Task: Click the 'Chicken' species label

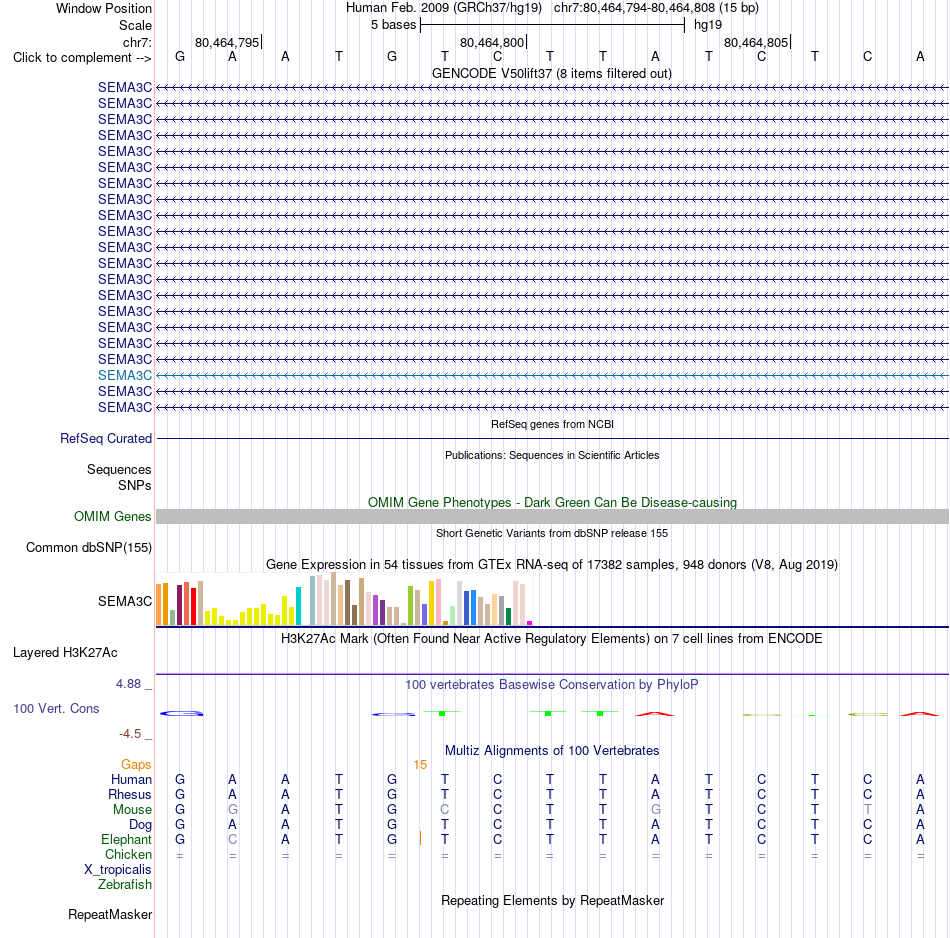Action: click(x=128, y=854)
